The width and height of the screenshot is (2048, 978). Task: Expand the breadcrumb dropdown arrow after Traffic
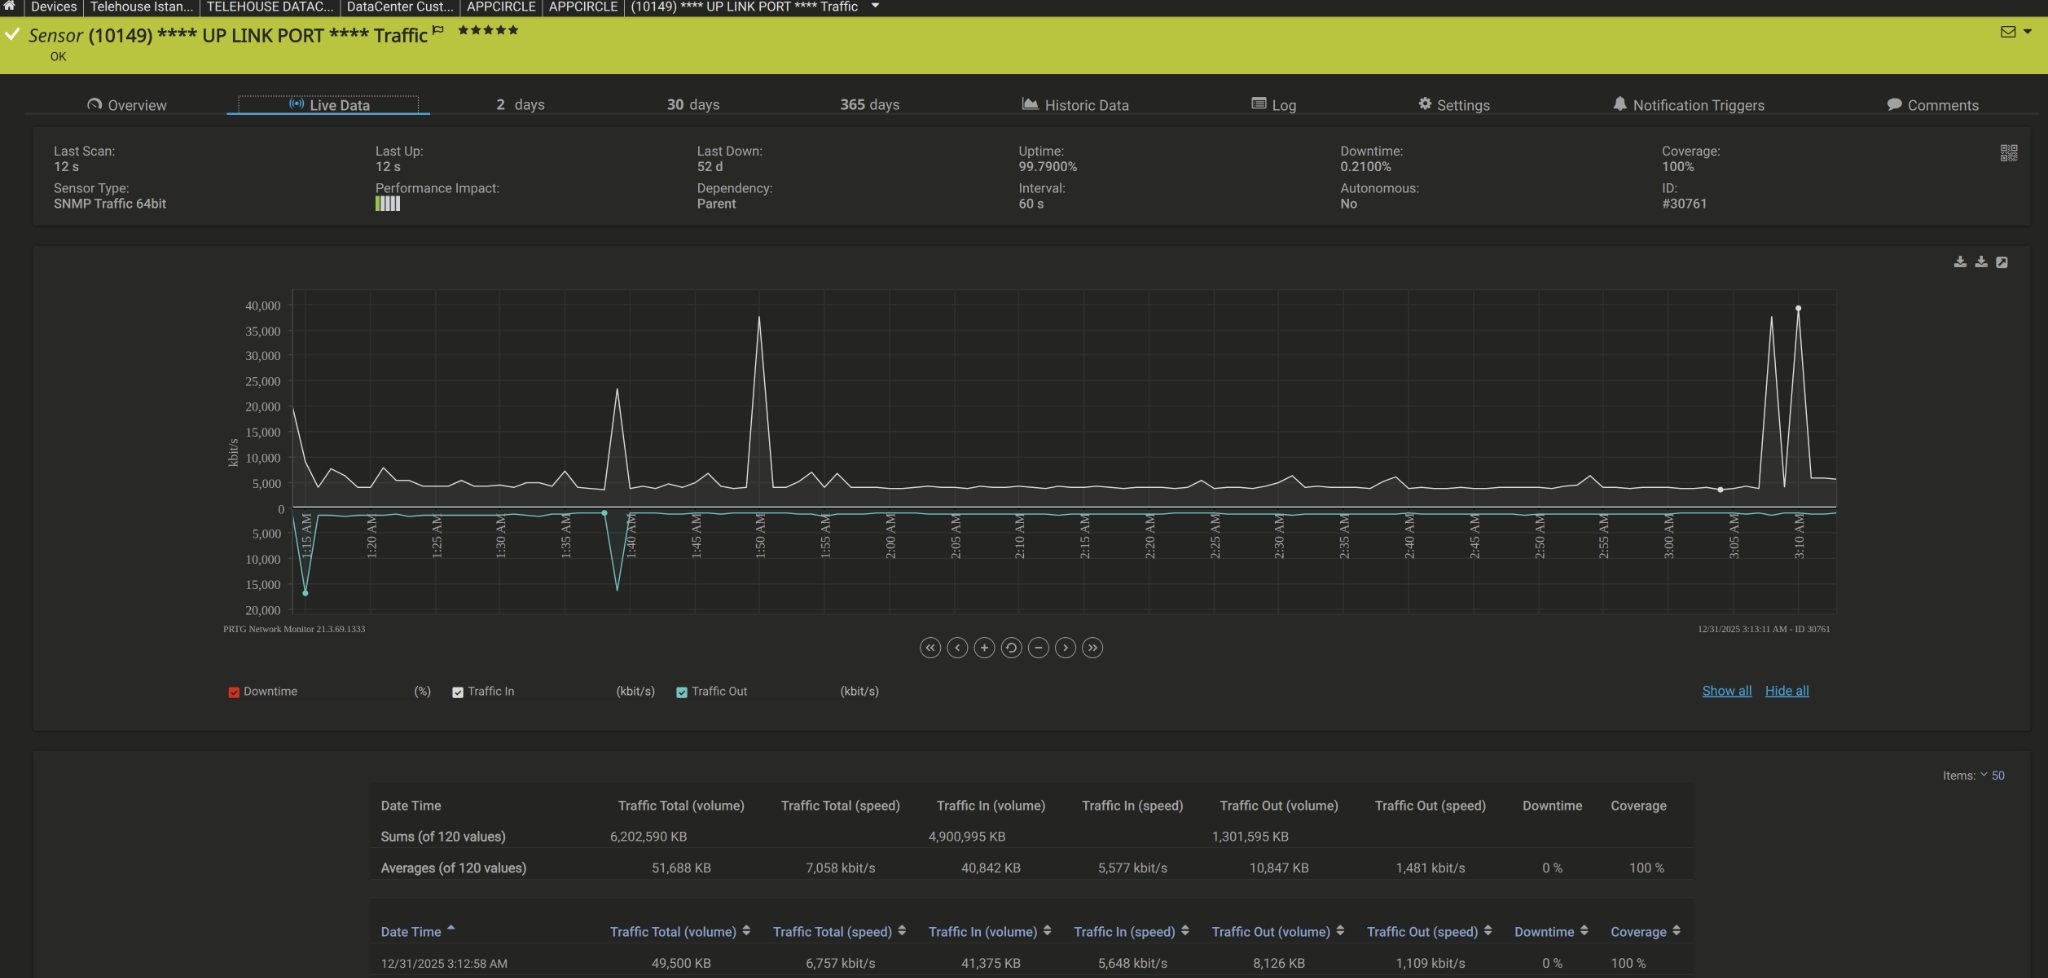(x=875, y=6)
